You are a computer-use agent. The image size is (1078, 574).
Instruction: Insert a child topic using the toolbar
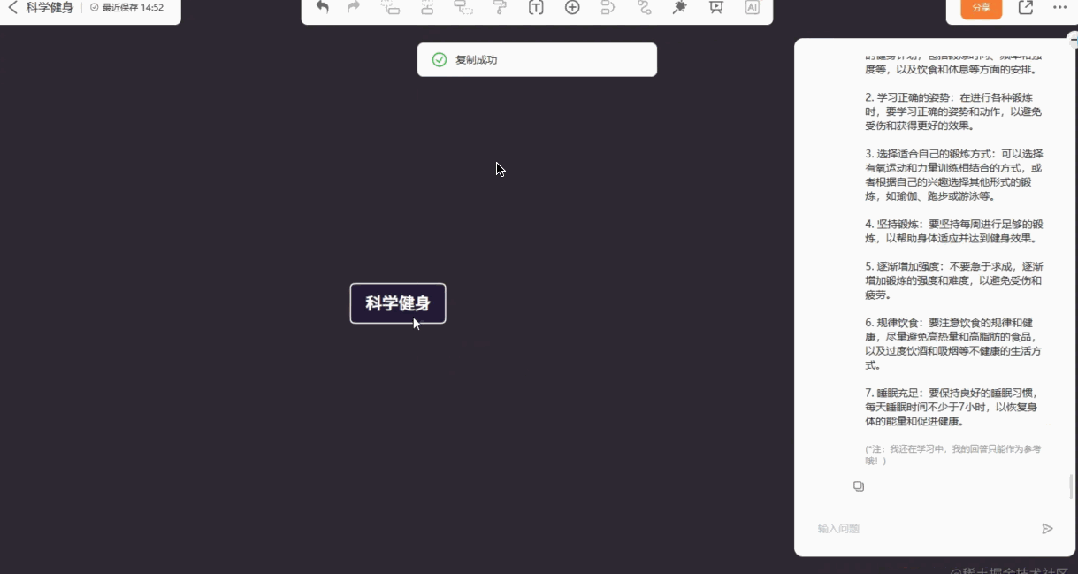pyautogui.click(x=390, y=7)
